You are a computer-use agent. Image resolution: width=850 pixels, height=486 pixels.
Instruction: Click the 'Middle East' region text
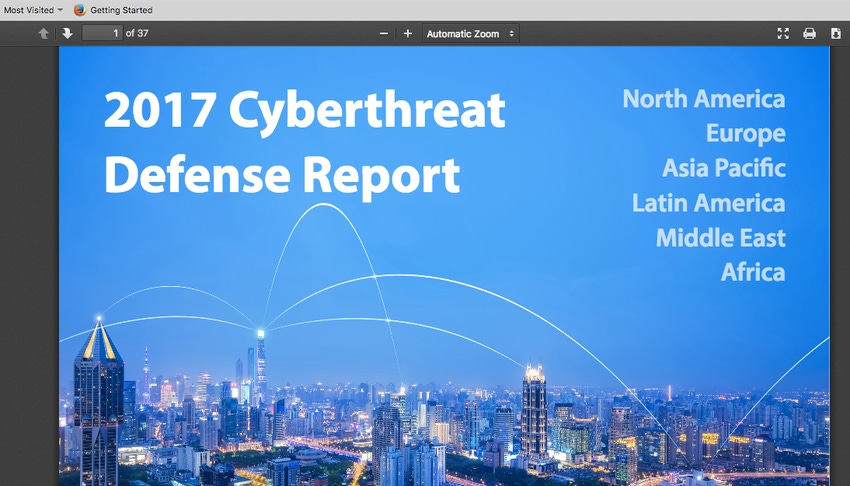[720, 238]
